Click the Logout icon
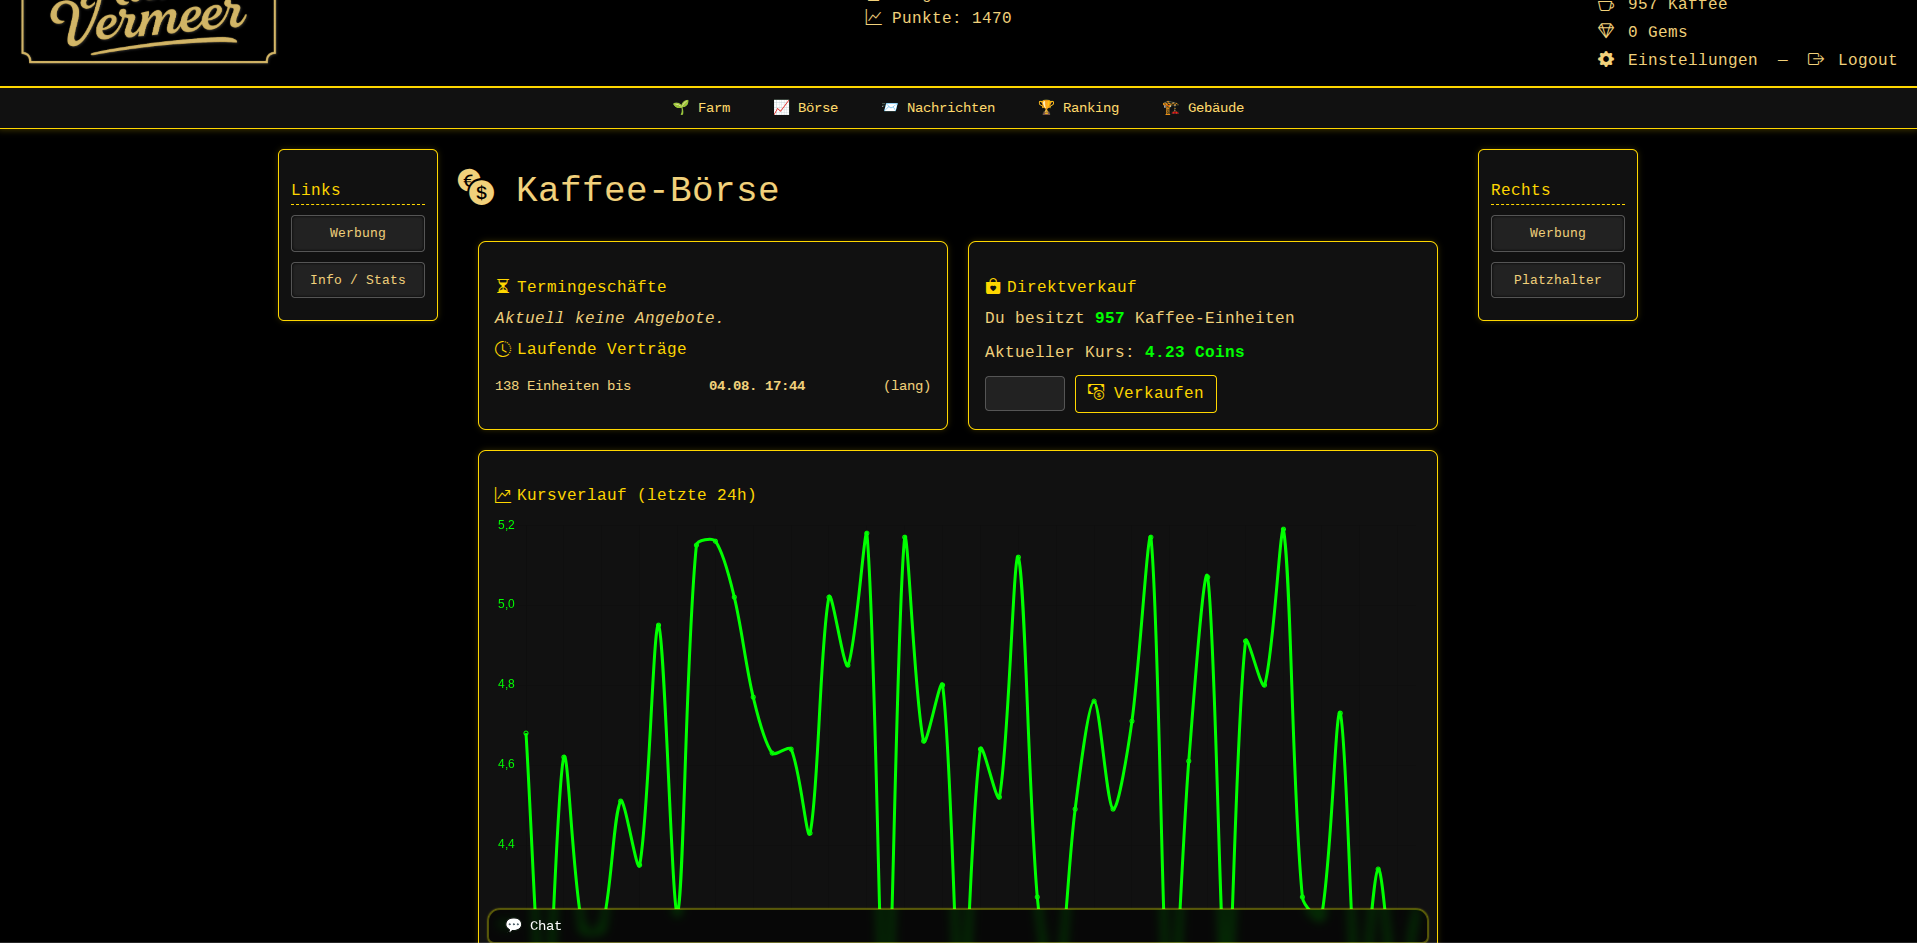 [1815, 60]
